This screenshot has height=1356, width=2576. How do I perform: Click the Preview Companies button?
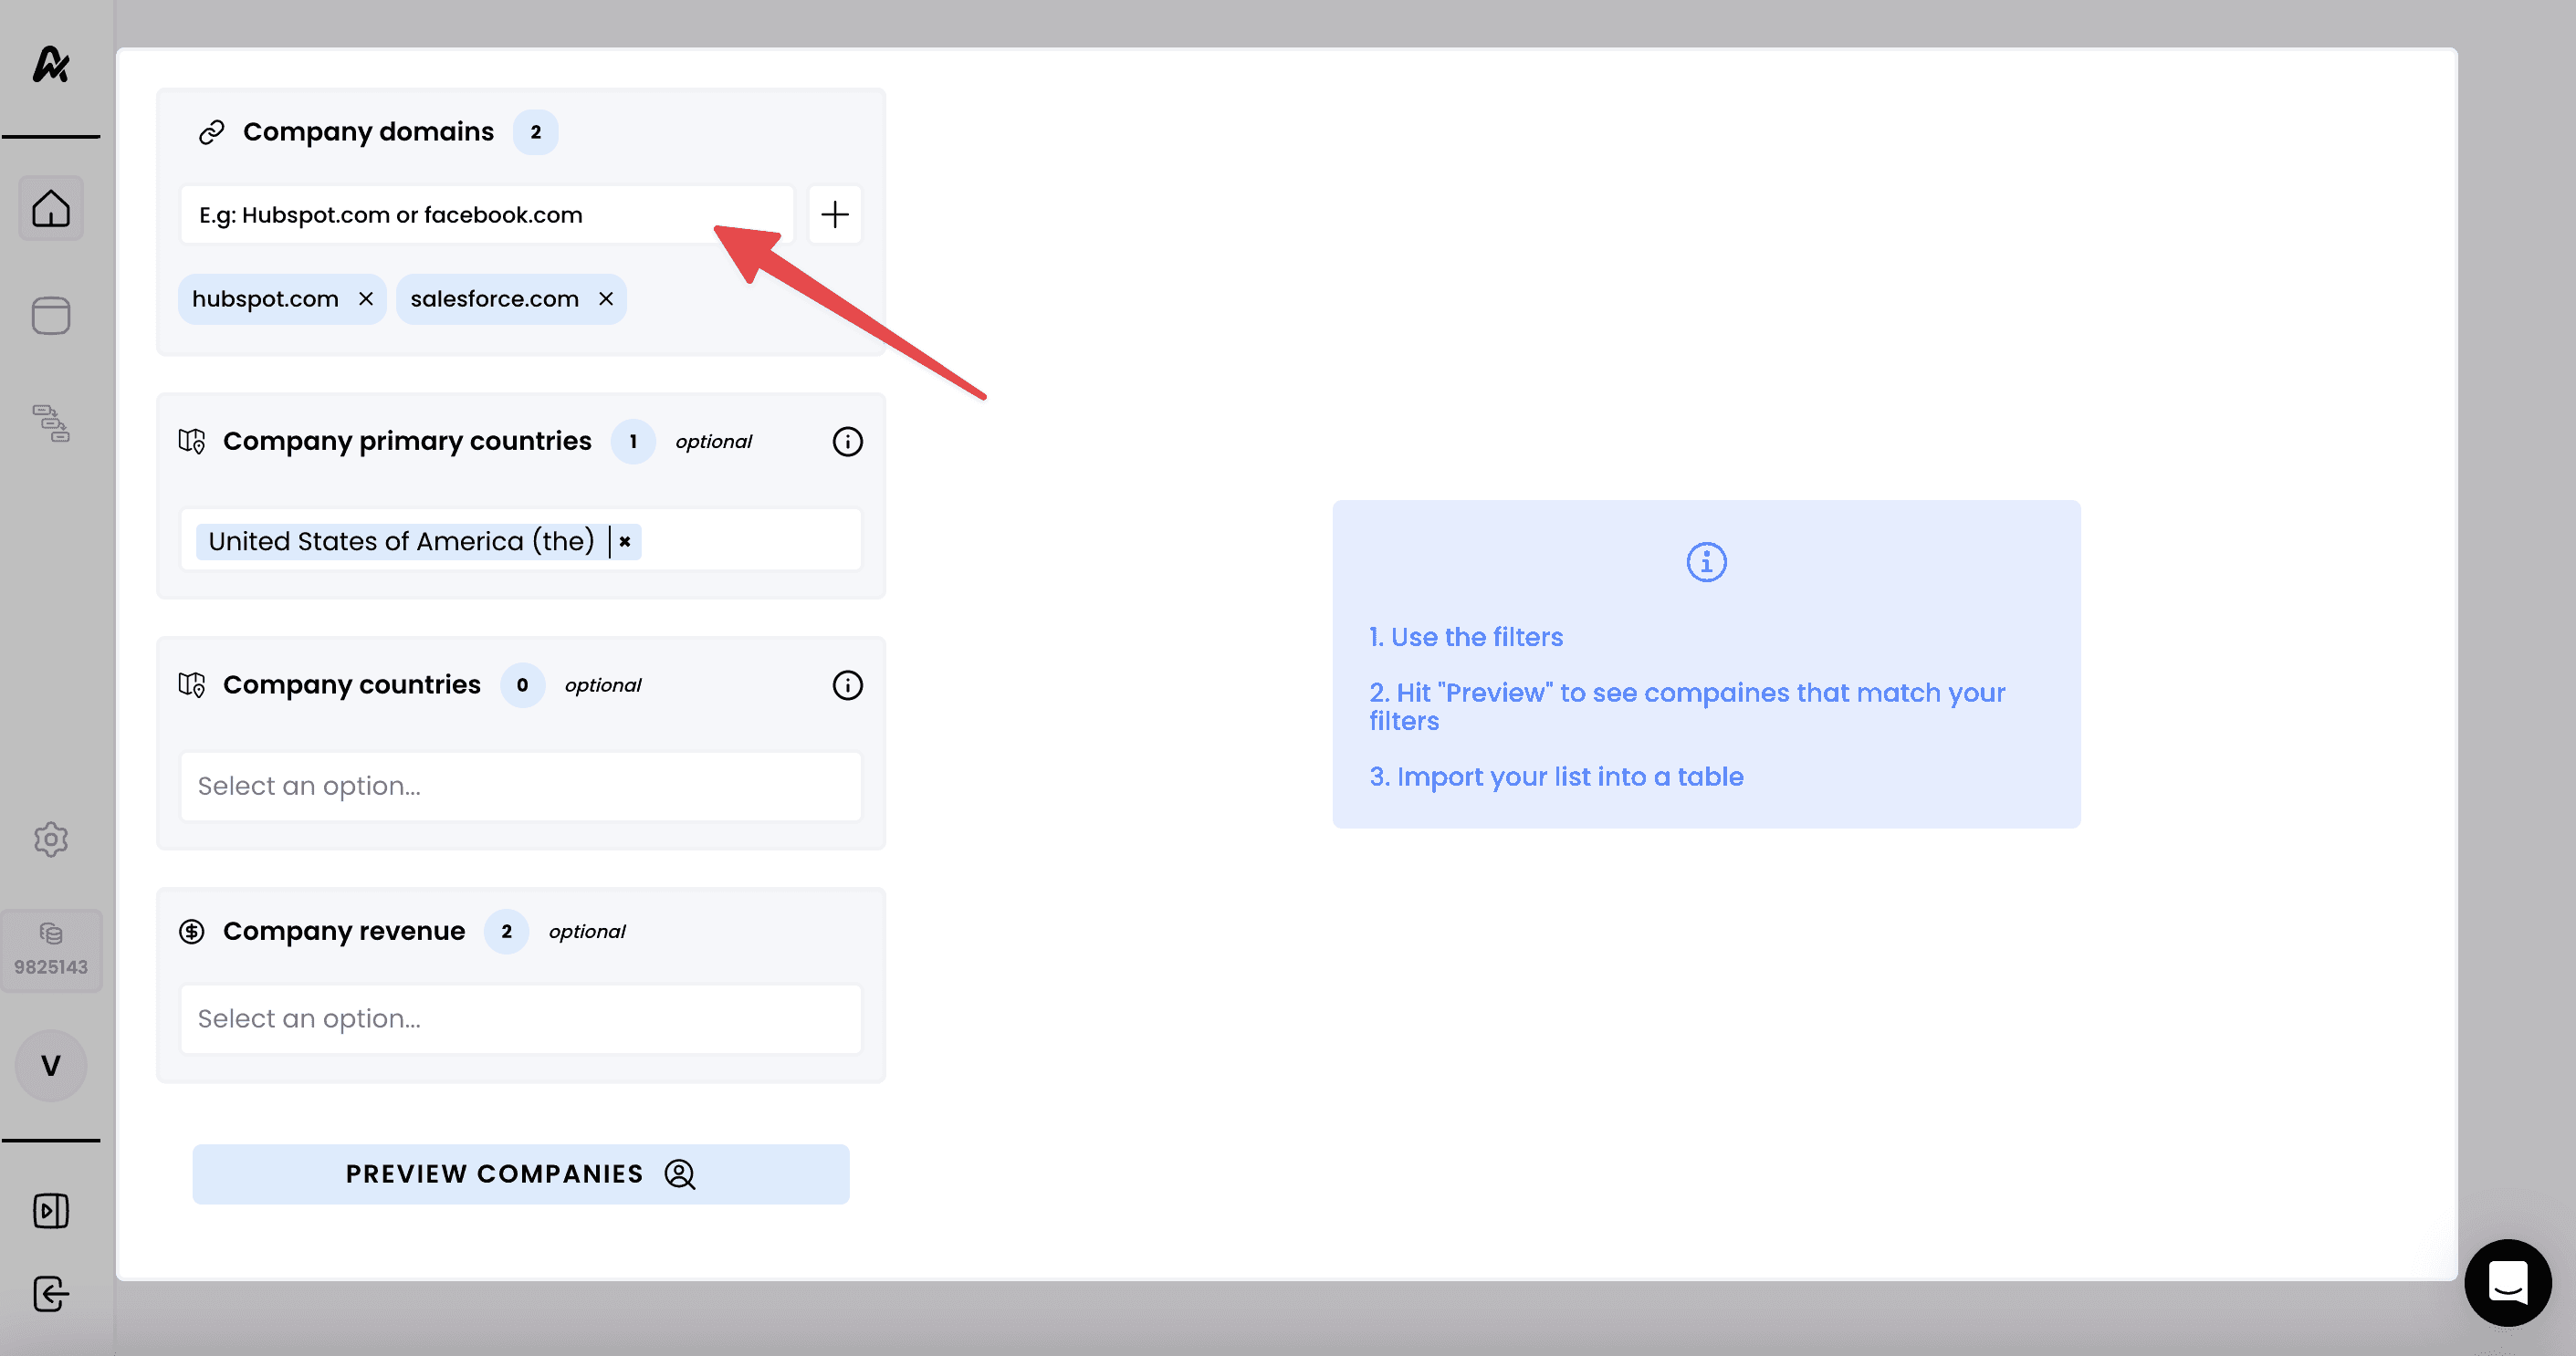(520, 1173)
